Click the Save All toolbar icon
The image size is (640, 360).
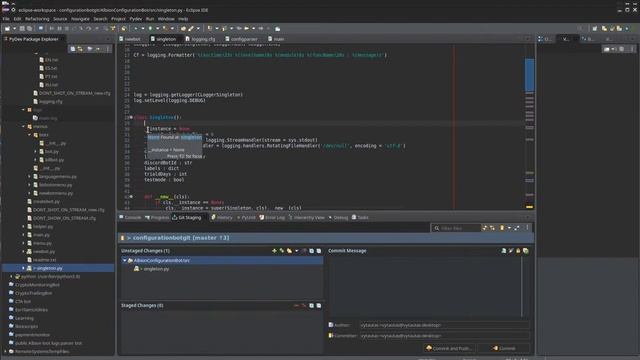point(29,29)
